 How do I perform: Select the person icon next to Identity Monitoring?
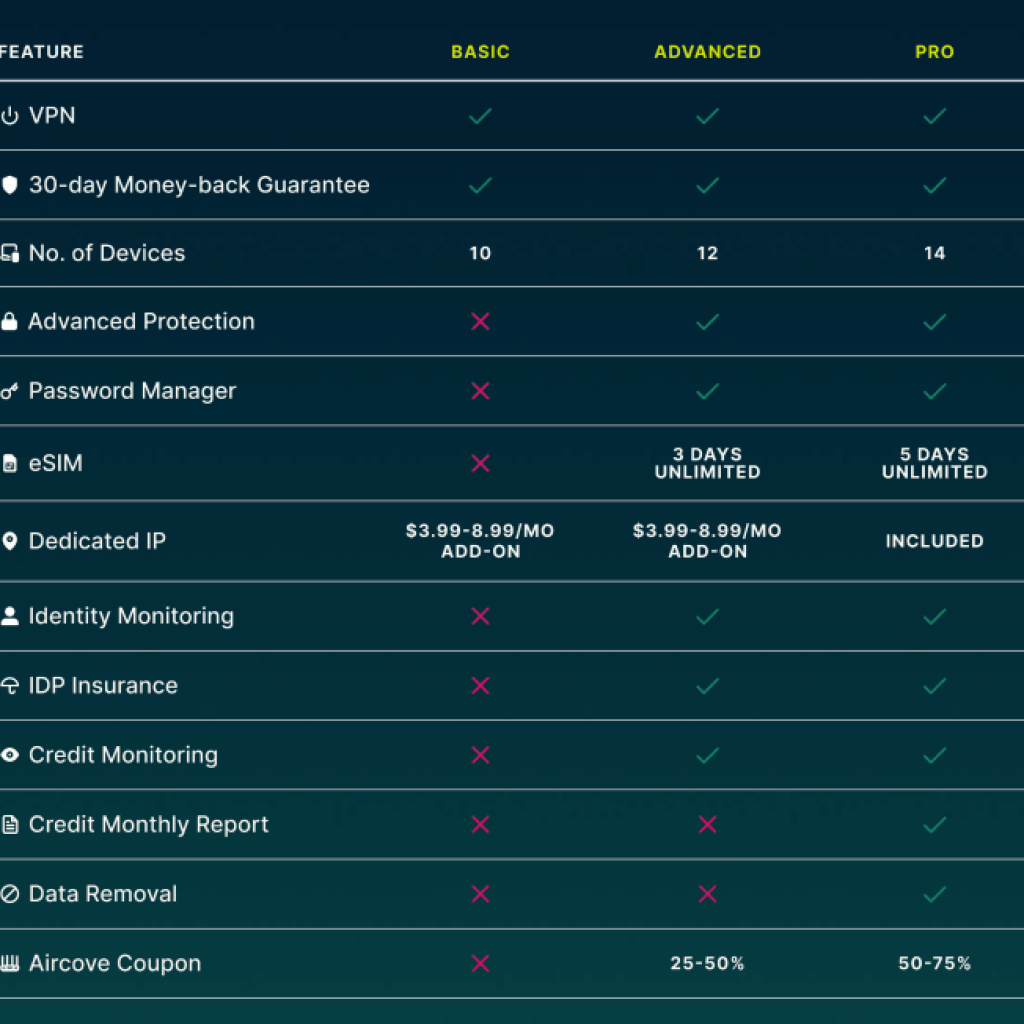[11, 616]
